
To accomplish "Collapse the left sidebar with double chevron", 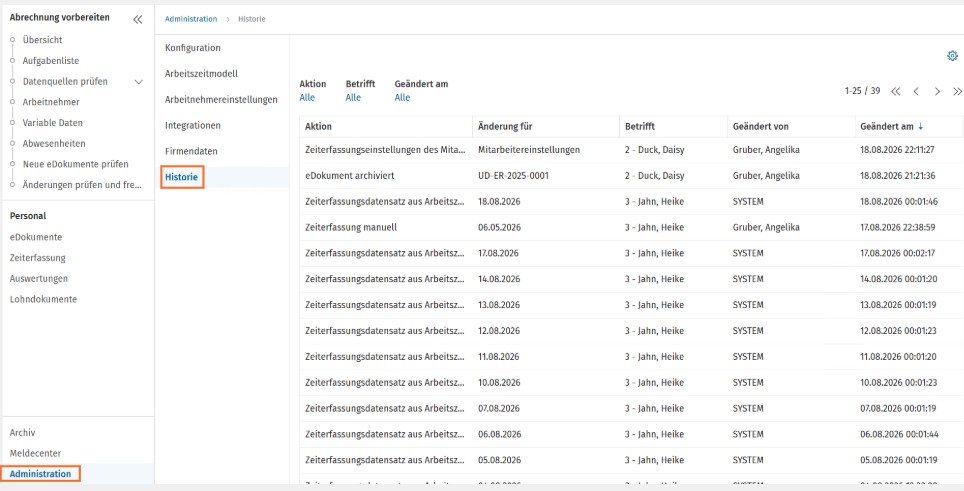I will 138,20.
